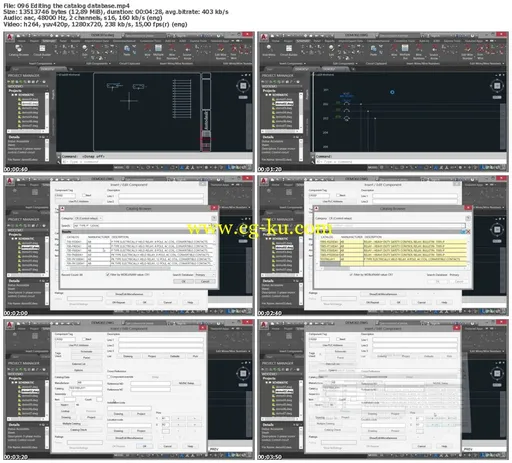512x463 pixels.
Task: Toggle Filter by WDBLKNAM checkbox in 00:02:00 frame
Action: click(108, 275)
